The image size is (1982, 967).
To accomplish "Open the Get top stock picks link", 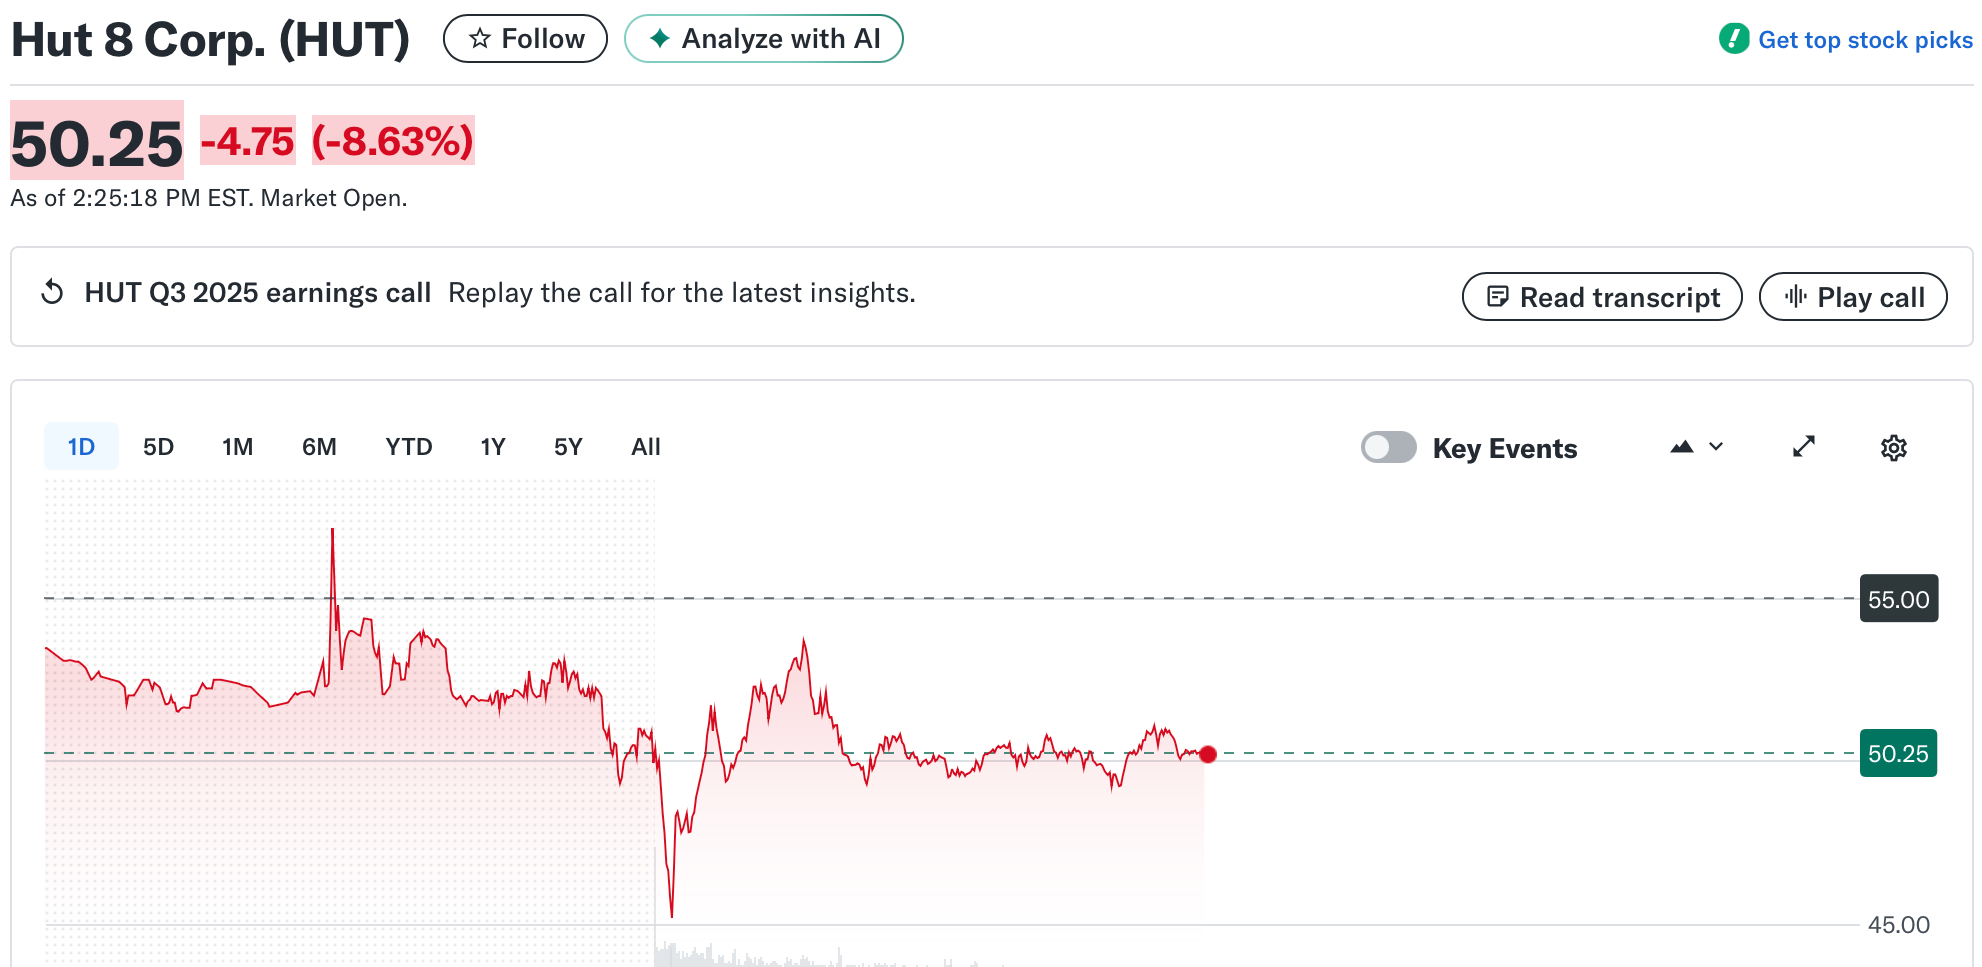I will coord(1865,40).
